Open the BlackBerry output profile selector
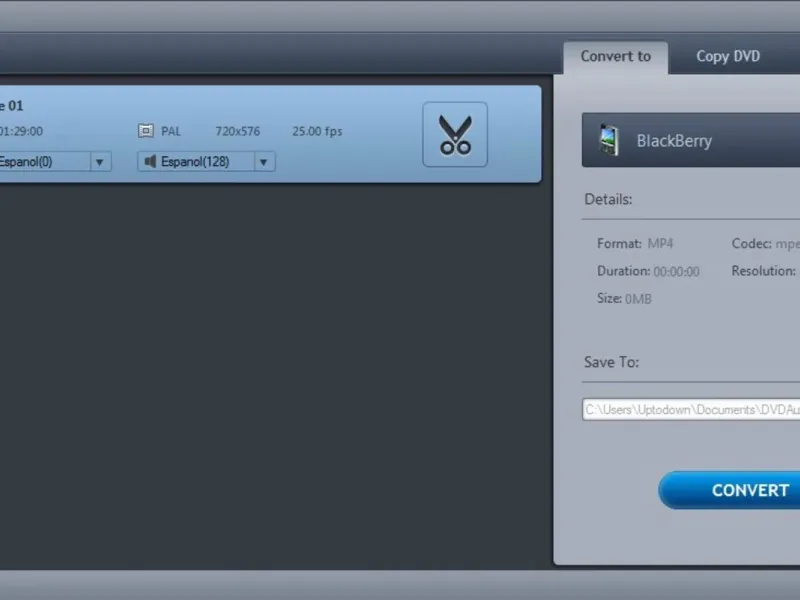This screenshot has height=600, width=800. pyautogui.click(x=691, y=140)
